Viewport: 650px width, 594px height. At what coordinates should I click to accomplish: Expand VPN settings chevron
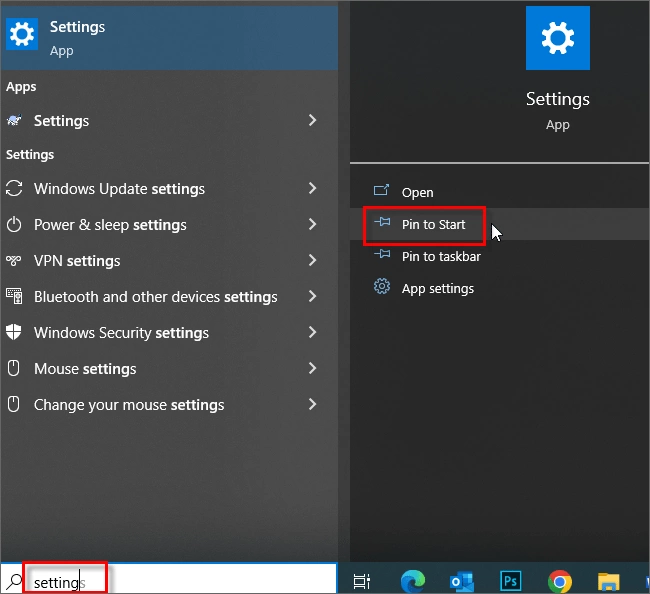[312, 260]
